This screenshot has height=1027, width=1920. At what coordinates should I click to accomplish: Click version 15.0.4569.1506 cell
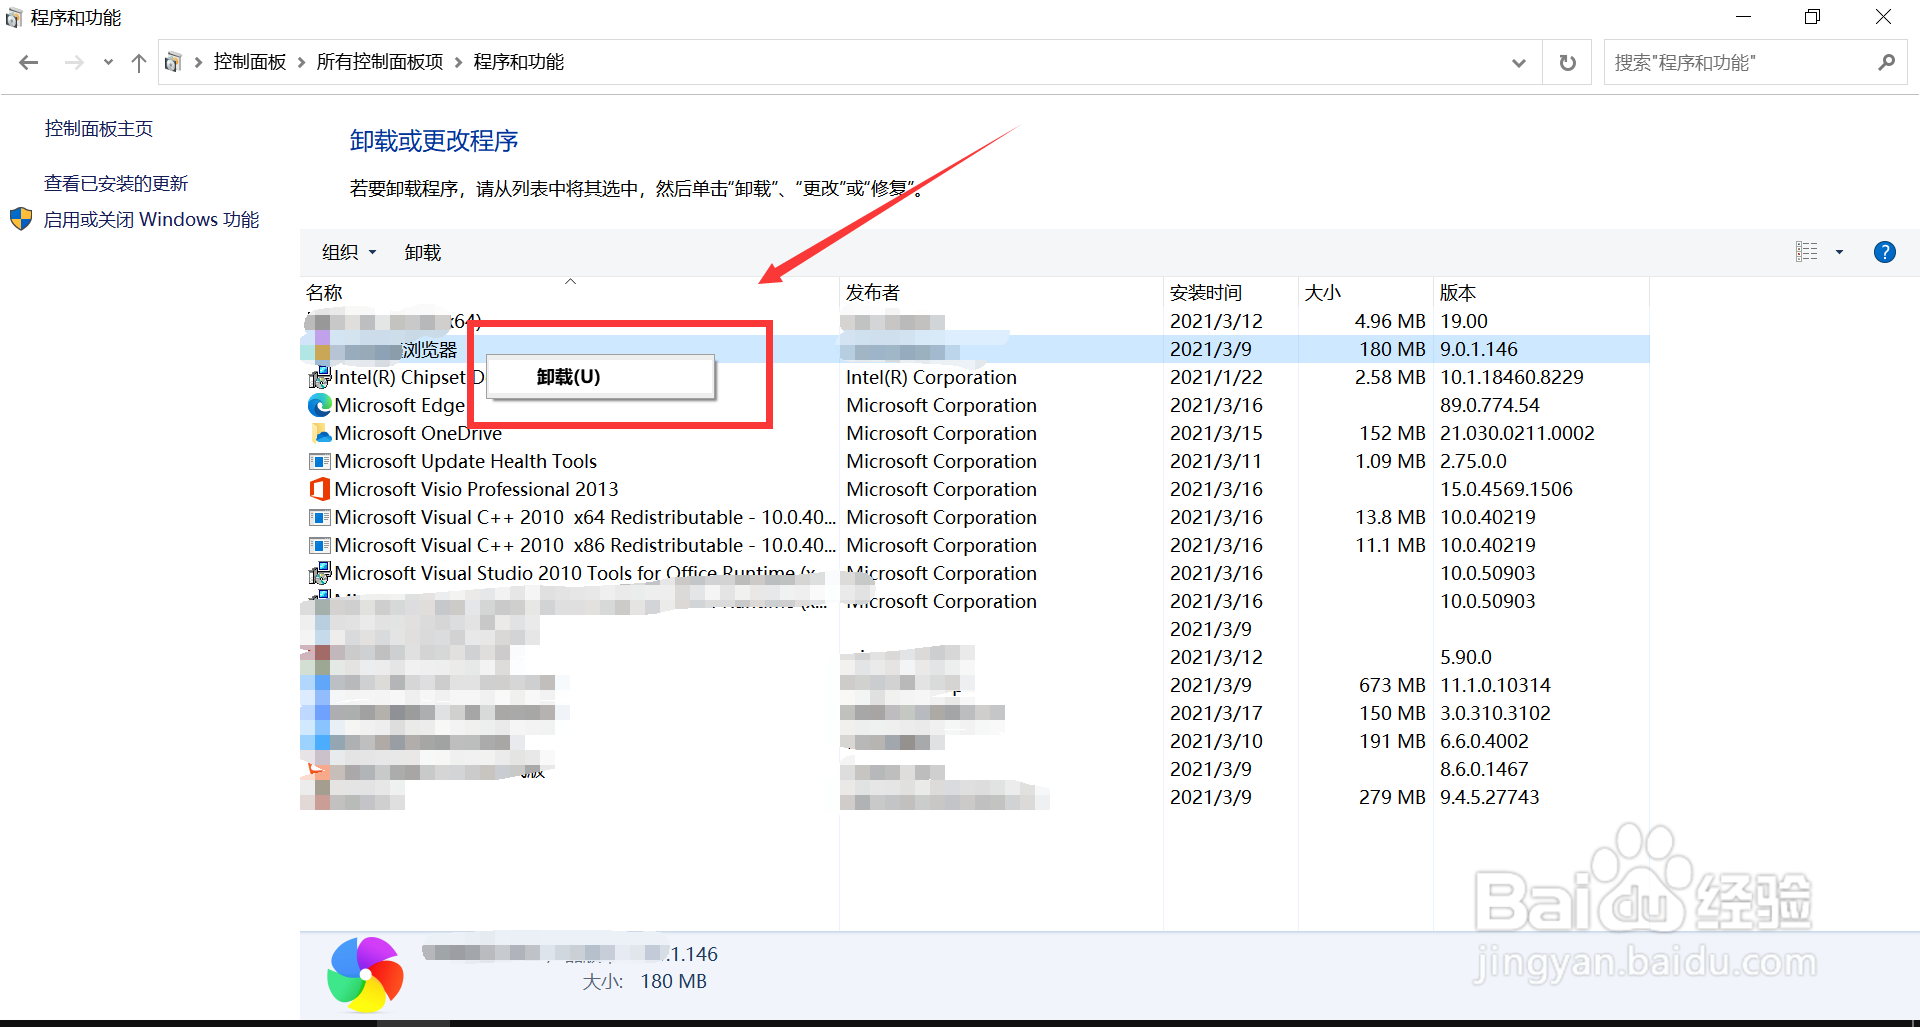[1506, 489]
